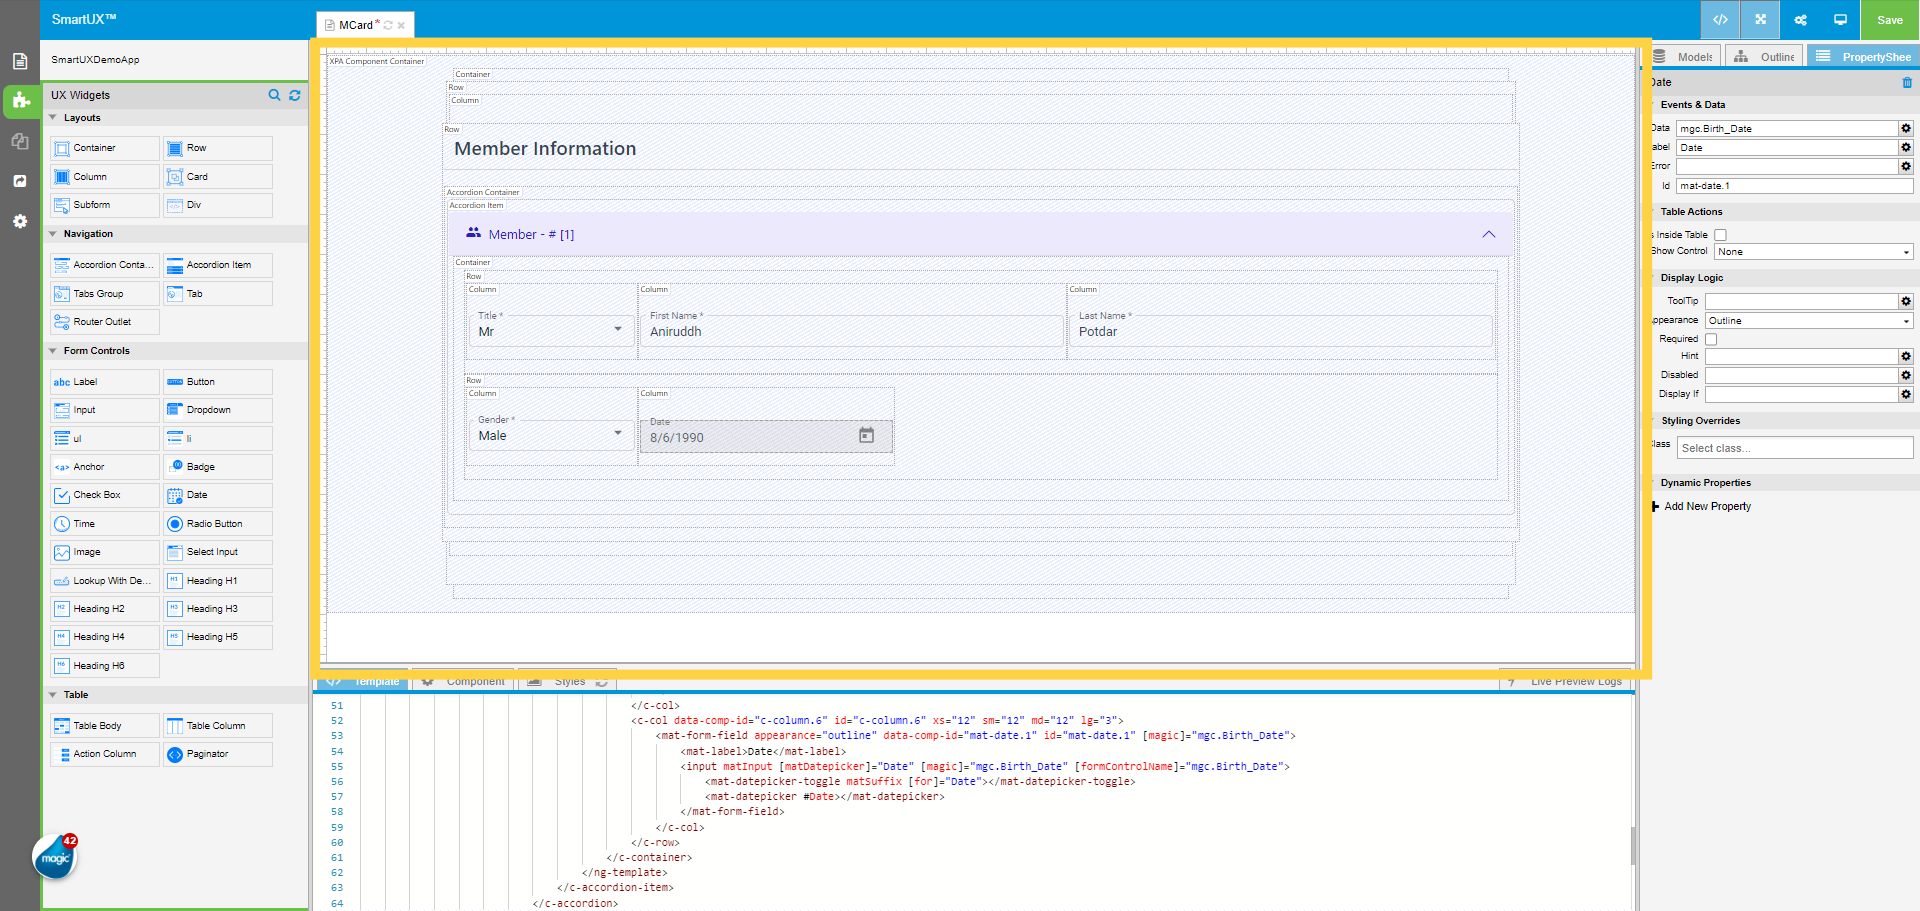Open the settings gear in left sidebar
1920x911 pixels.
[x=20, y=221]
